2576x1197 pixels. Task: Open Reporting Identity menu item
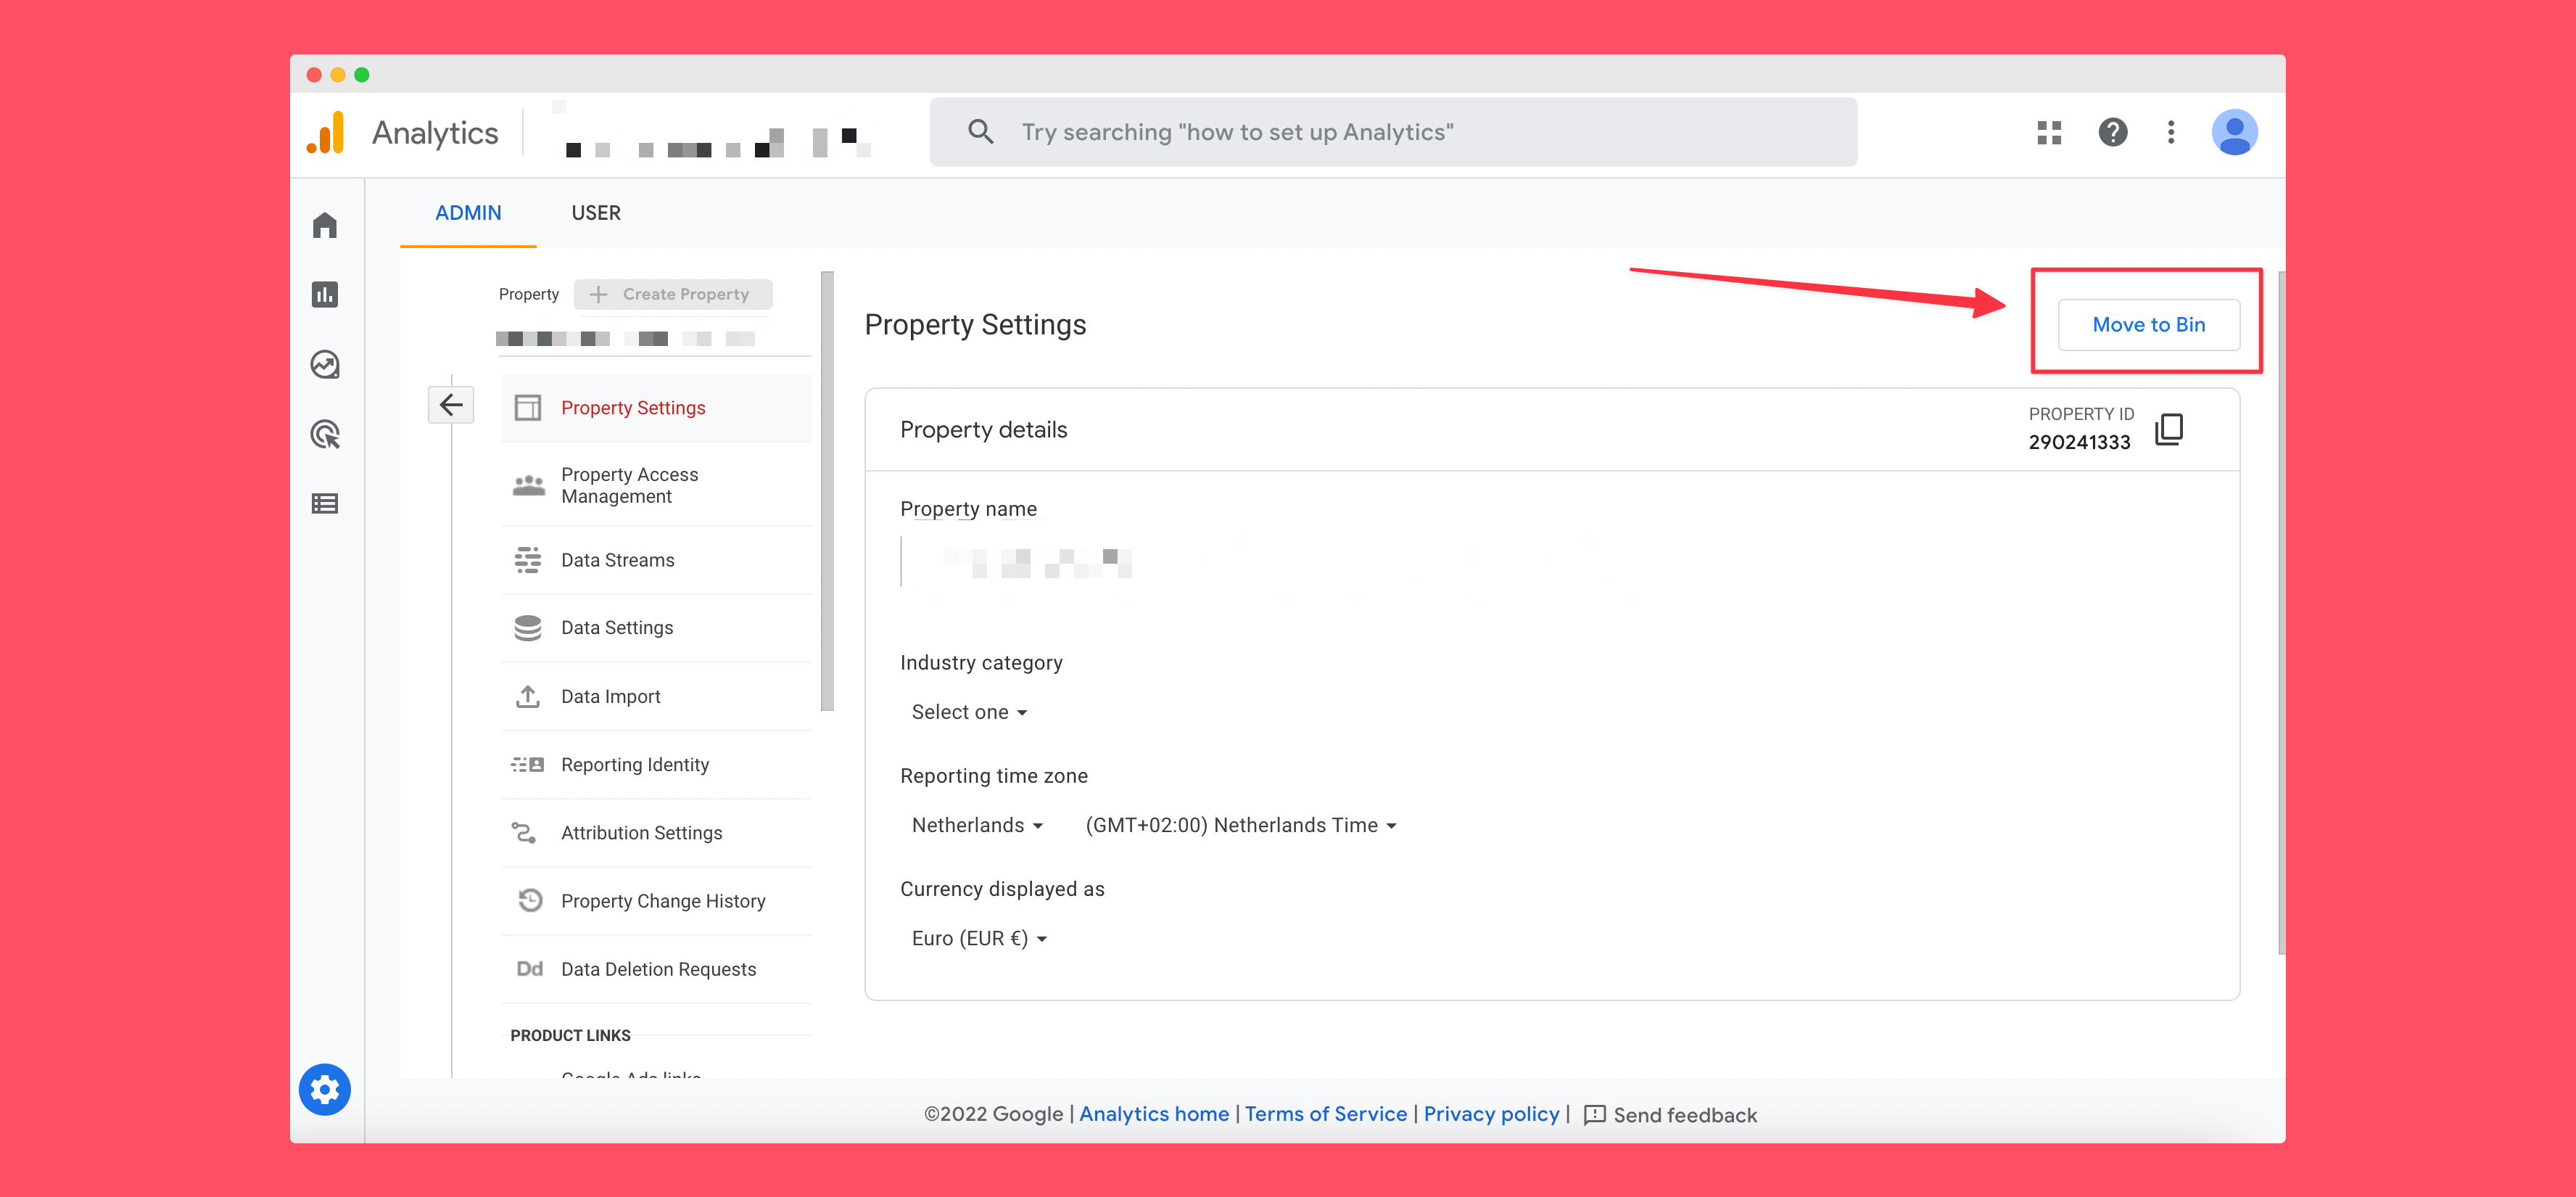pyautogui.click(x=656, y=765)
